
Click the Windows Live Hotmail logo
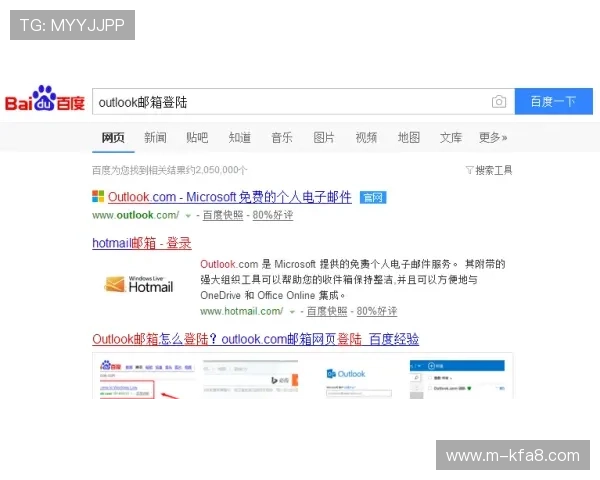(139, 284)
